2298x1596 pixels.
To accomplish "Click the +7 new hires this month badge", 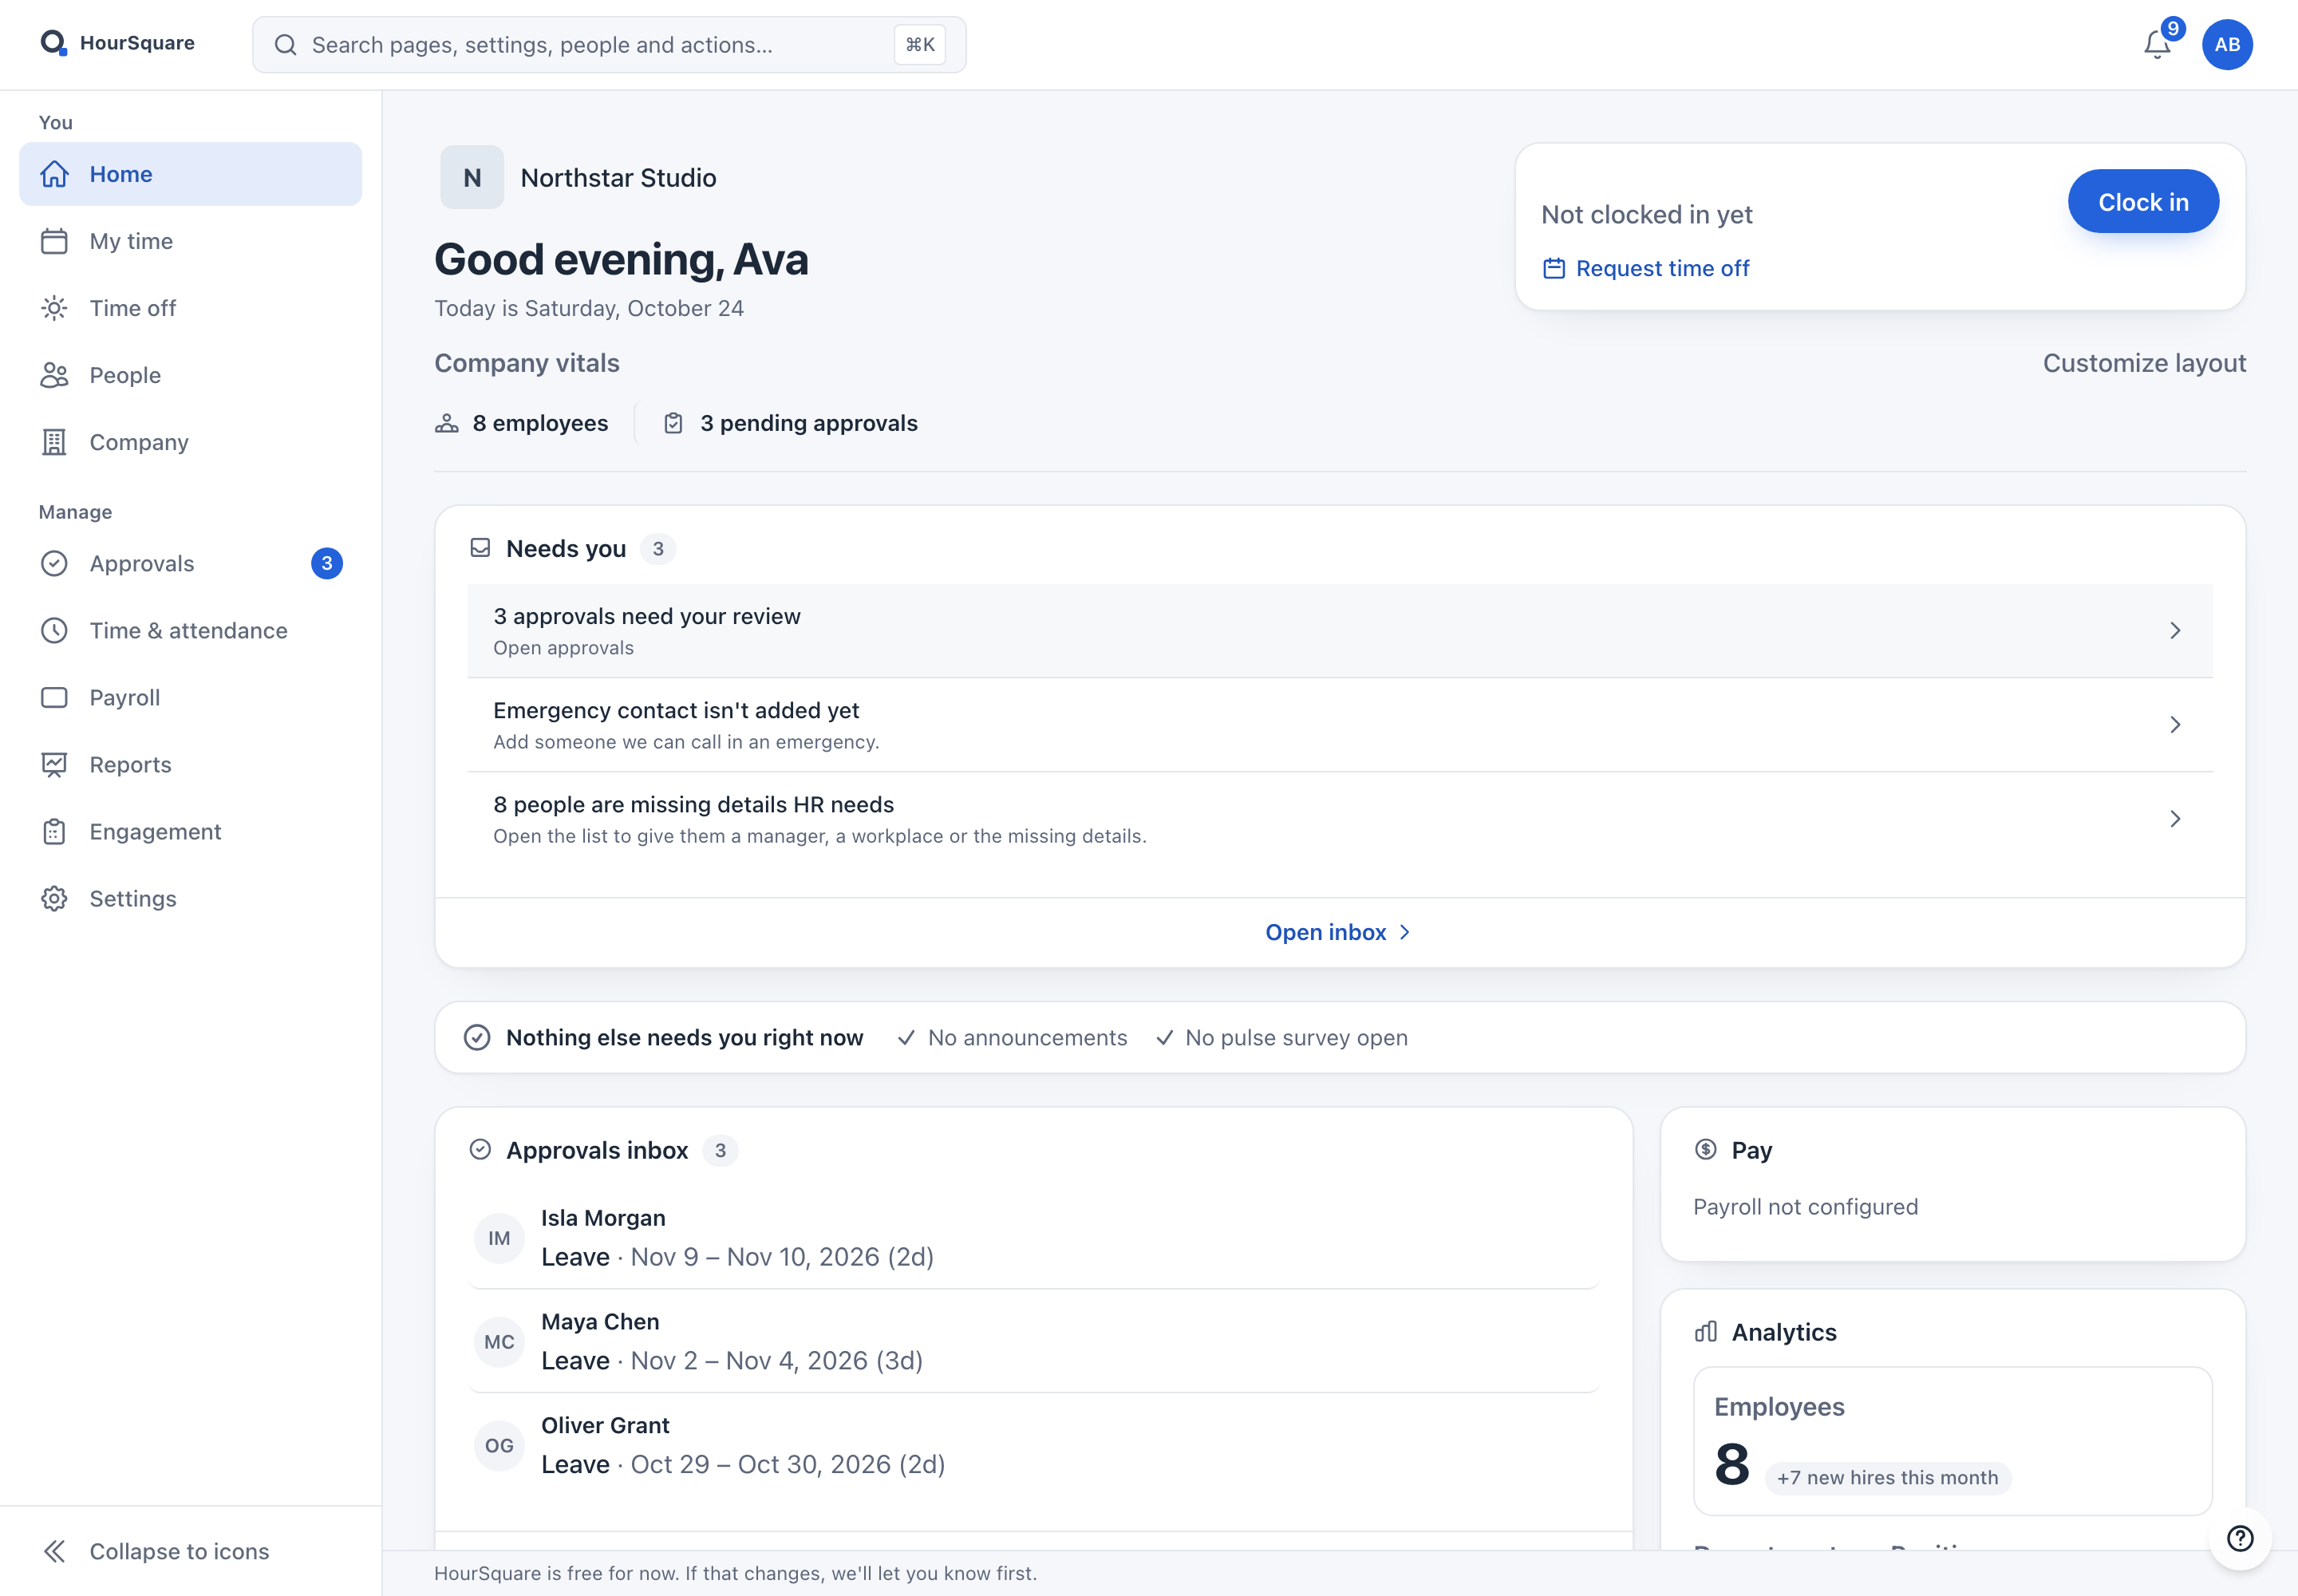I will click(x=1887, y=1478).
